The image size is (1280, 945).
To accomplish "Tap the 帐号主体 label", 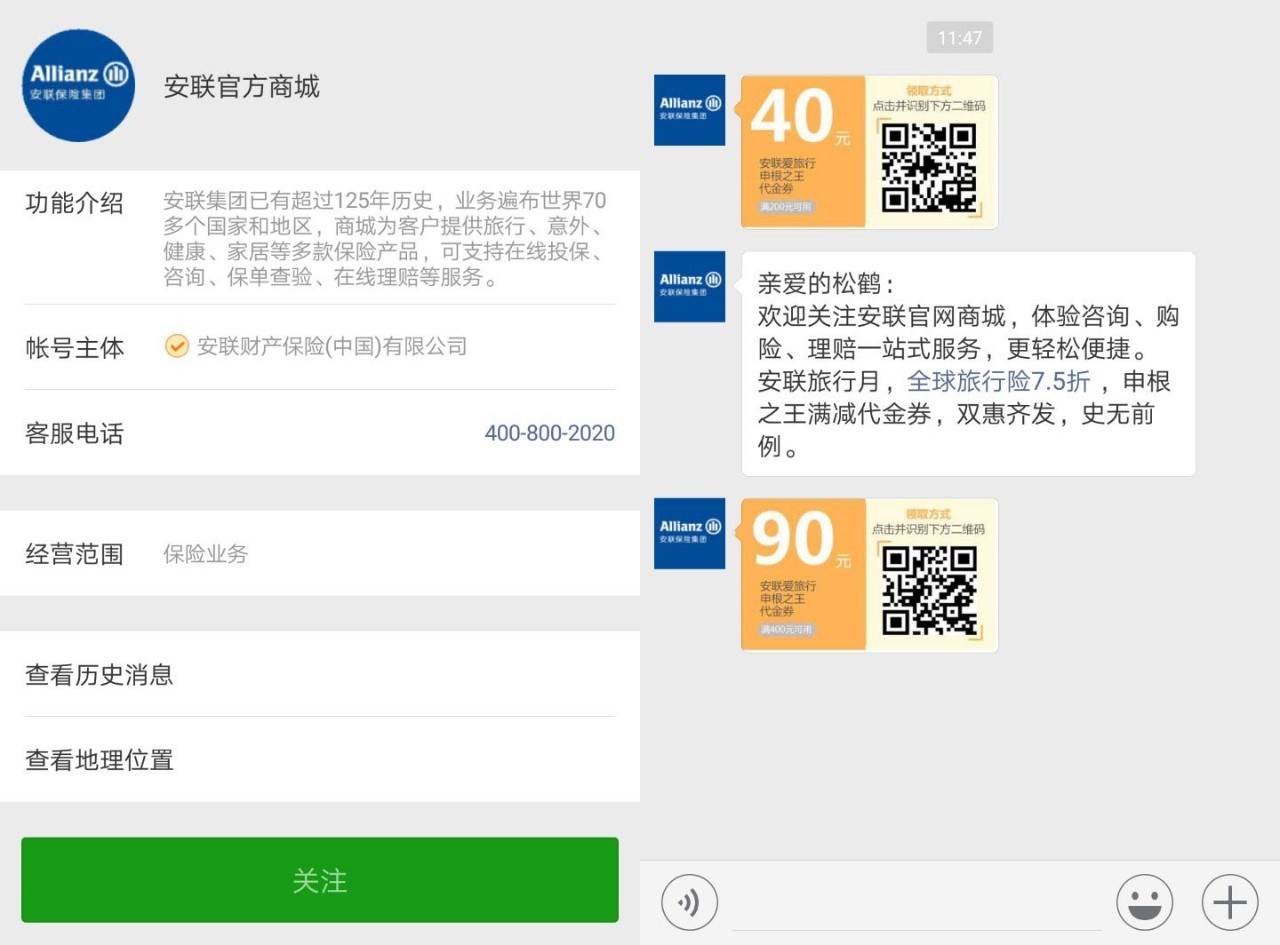I will pyautogui.click(x=74, y=348).
